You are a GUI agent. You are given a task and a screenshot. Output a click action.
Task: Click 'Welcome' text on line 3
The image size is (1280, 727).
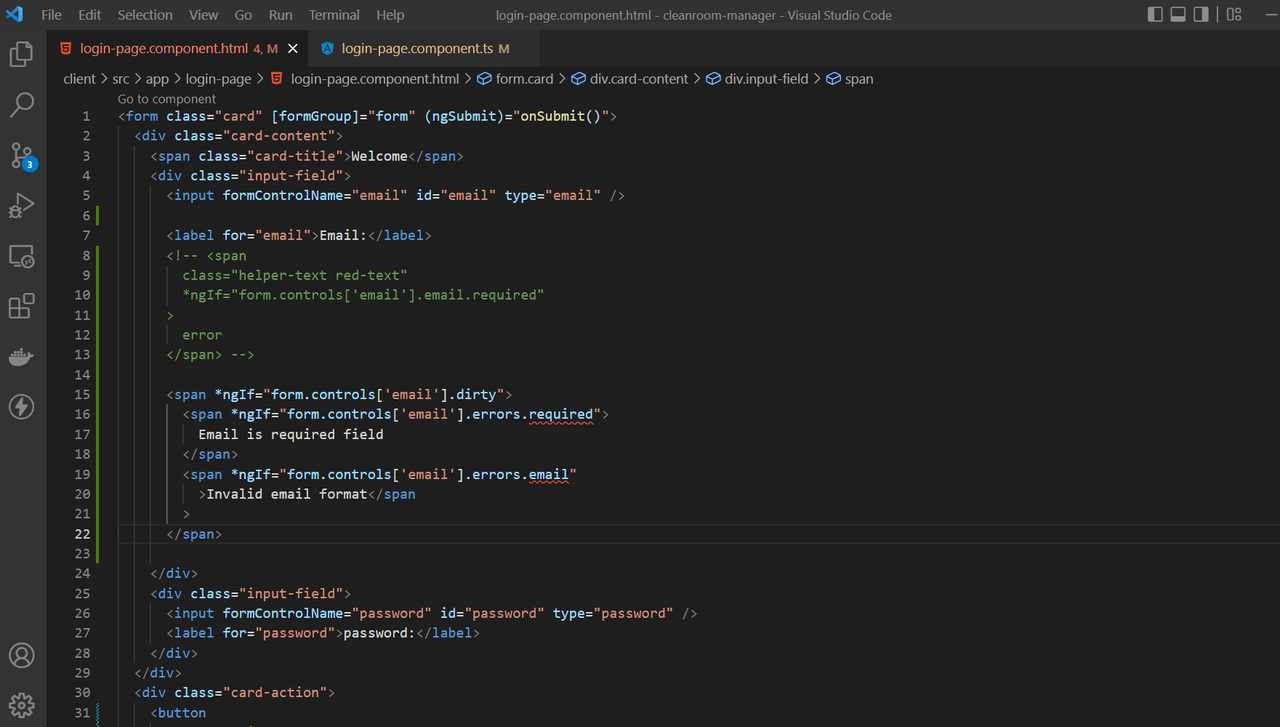click(379, 156)
